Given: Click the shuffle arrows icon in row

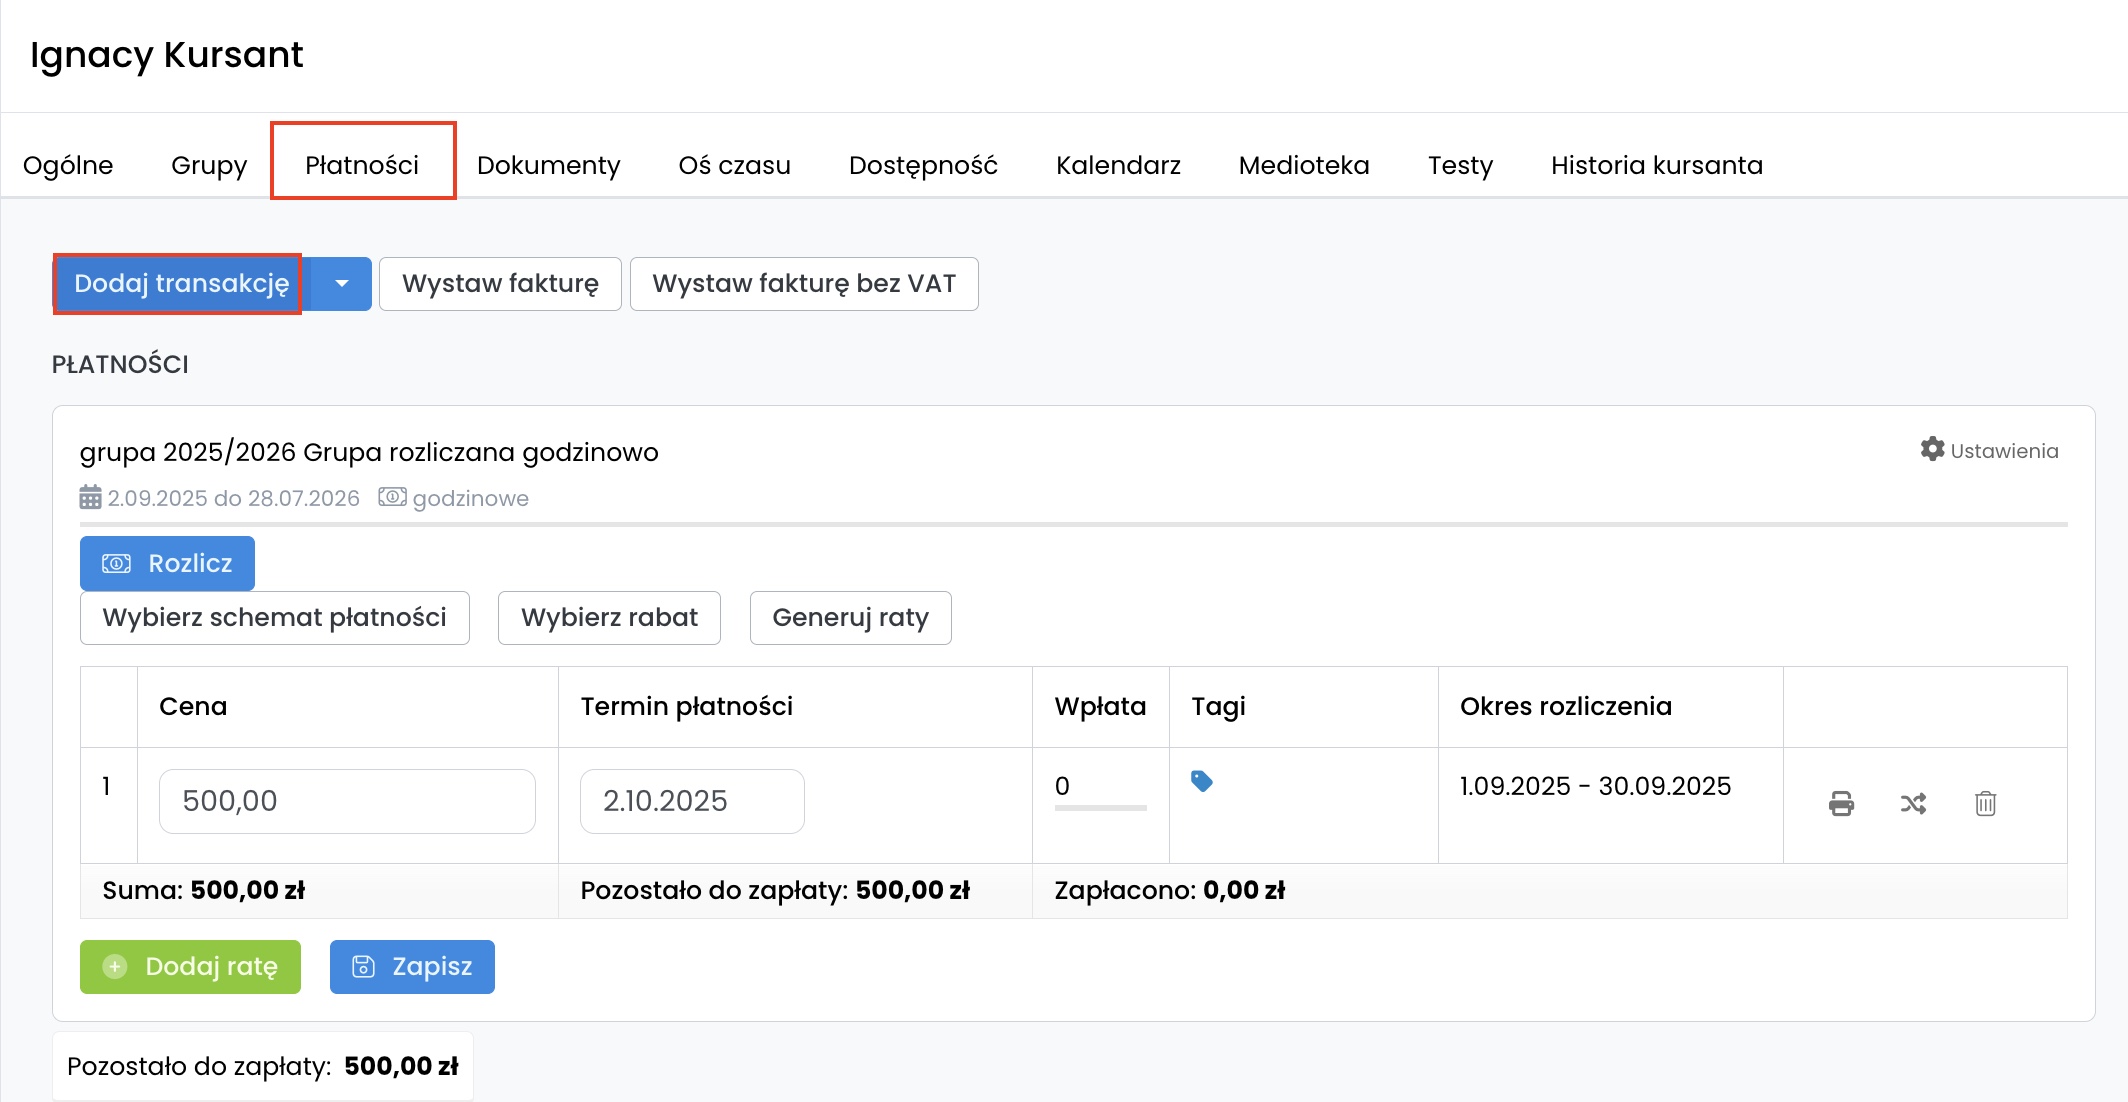Looking at the screenshot, I should (1913, 803).
